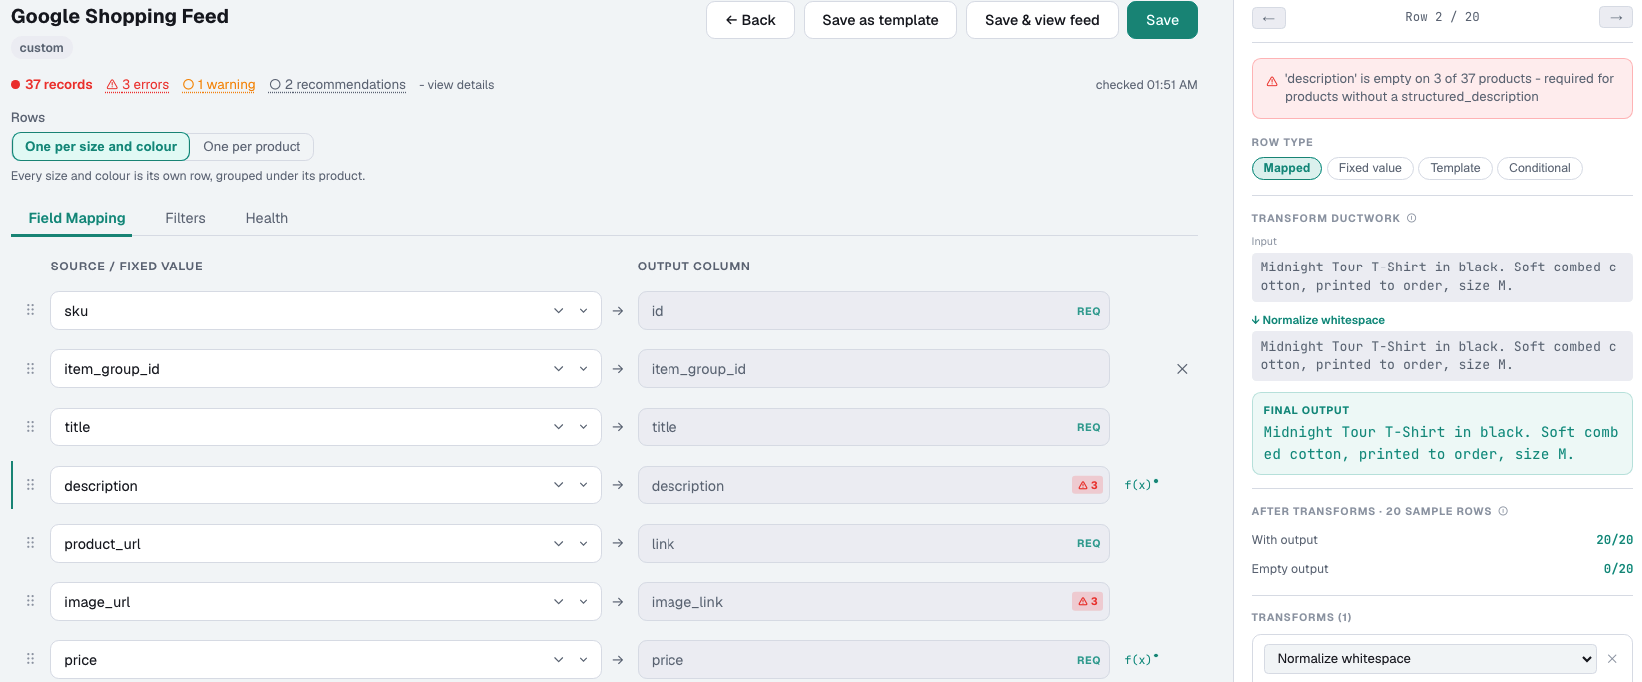This screenshot has height=682, width=1642.
Task: Open the product_url source dropdown
Action: click(326, 543)
